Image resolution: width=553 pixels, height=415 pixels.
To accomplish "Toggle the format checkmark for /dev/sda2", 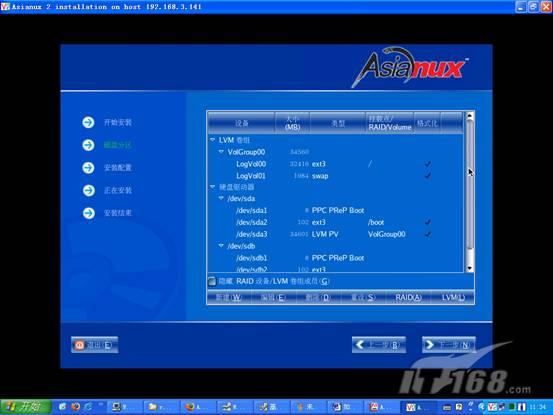I will (427, 222).
